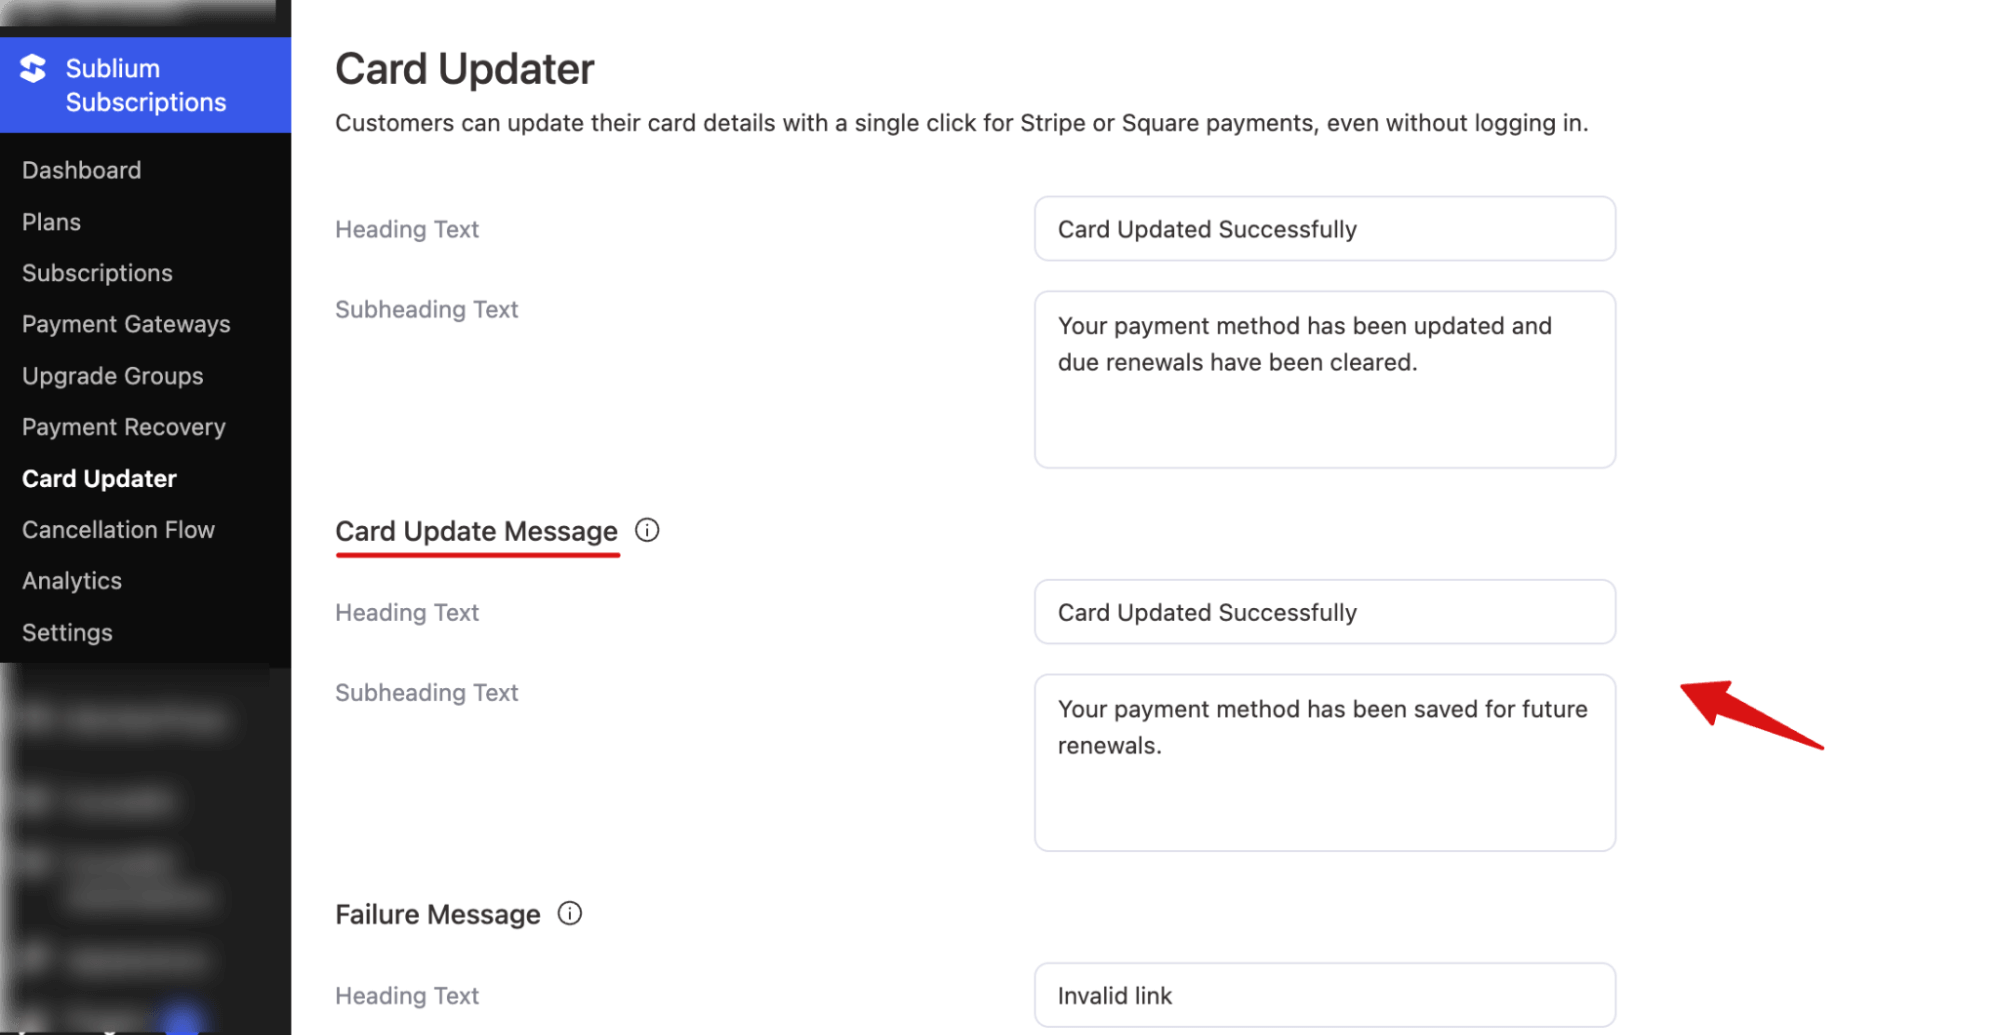Click the blurred collapsed sidebar item below Settings
1999x1035 pixels.
pyautogui.click(x=123, y=719)
